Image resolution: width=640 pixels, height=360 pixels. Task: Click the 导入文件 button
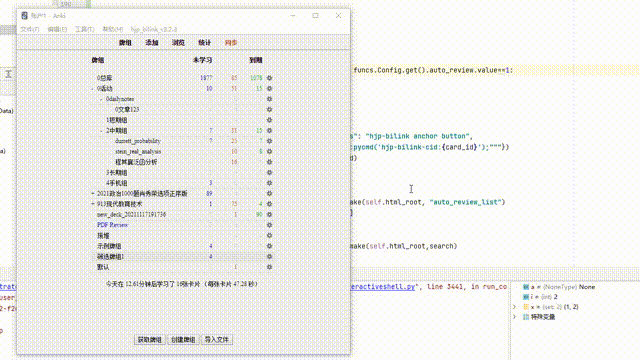pyautogui.click(x=217, y=340)
